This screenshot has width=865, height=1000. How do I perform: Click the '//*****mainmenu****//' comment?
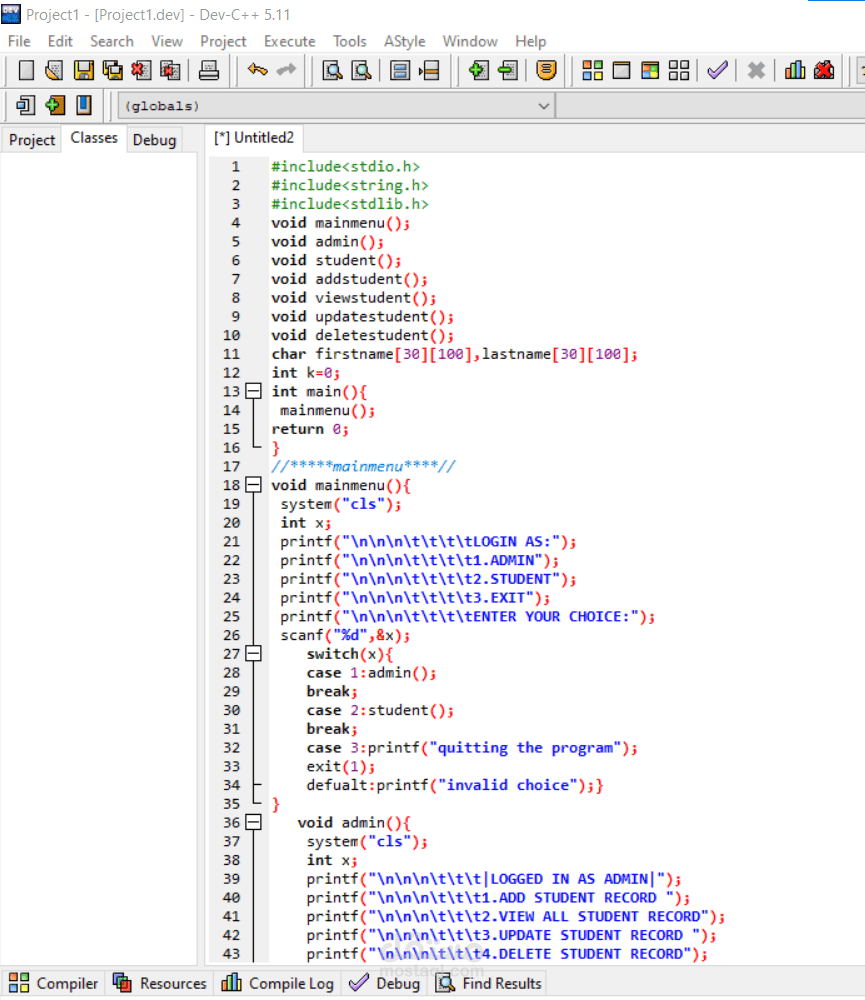pyautogui.click(x=363, y=466)
